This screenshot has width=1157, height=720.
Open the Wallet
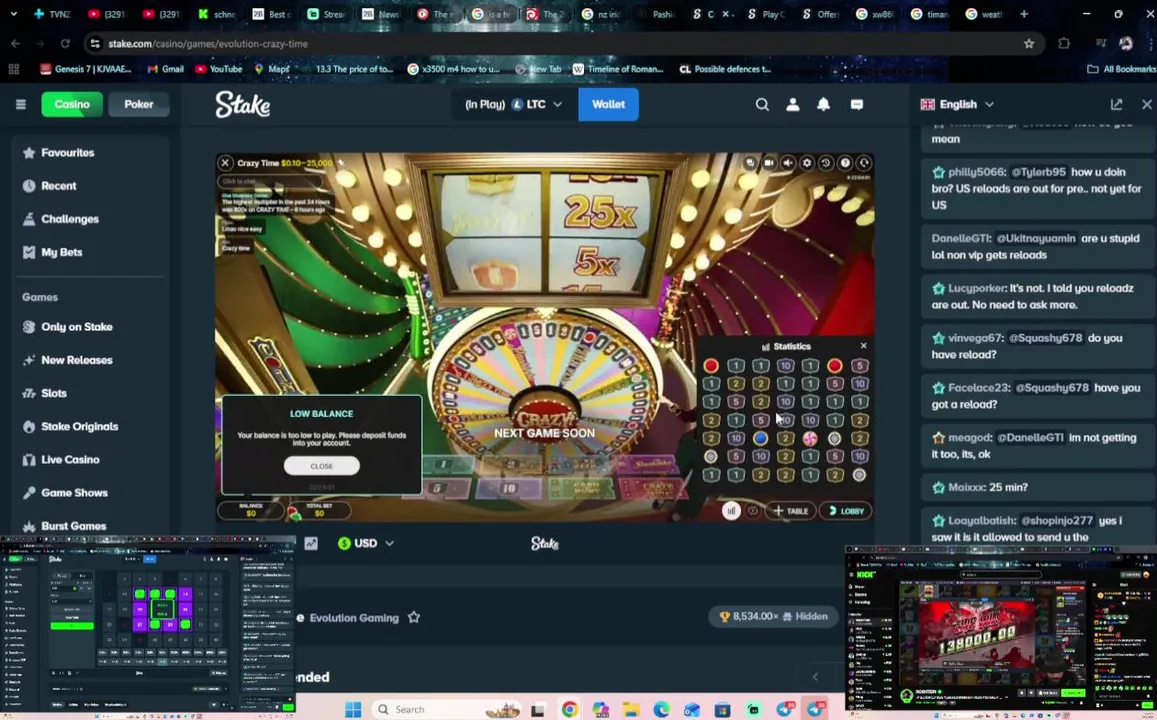click(608, 105)
